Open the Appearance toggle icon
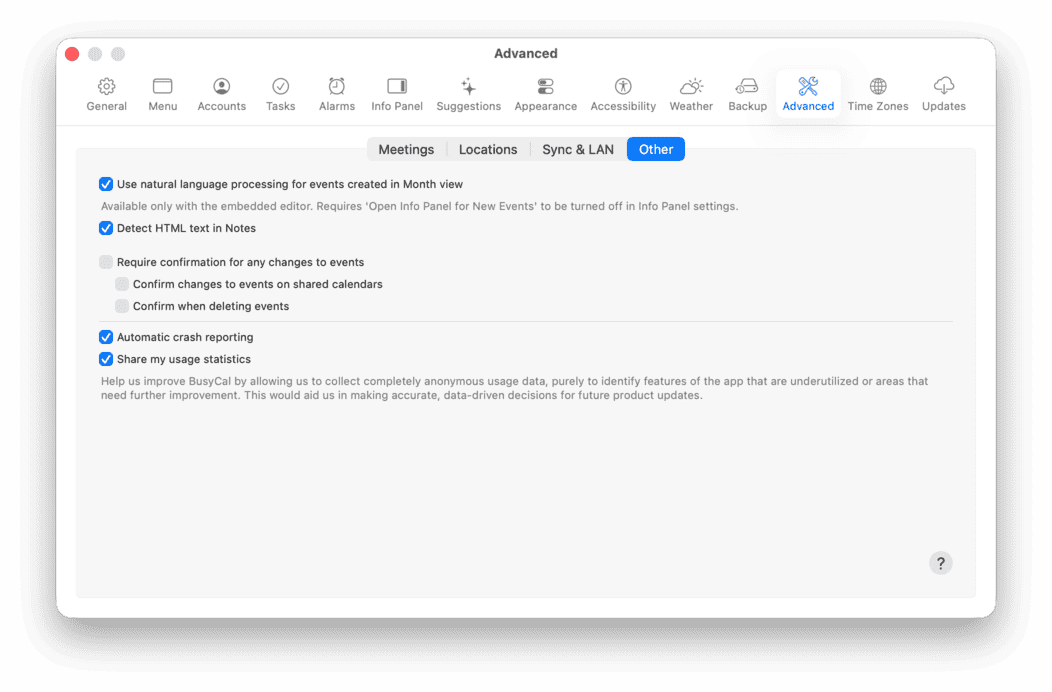The height and width of the screenshot is (692, 1052). coord(545,87)
